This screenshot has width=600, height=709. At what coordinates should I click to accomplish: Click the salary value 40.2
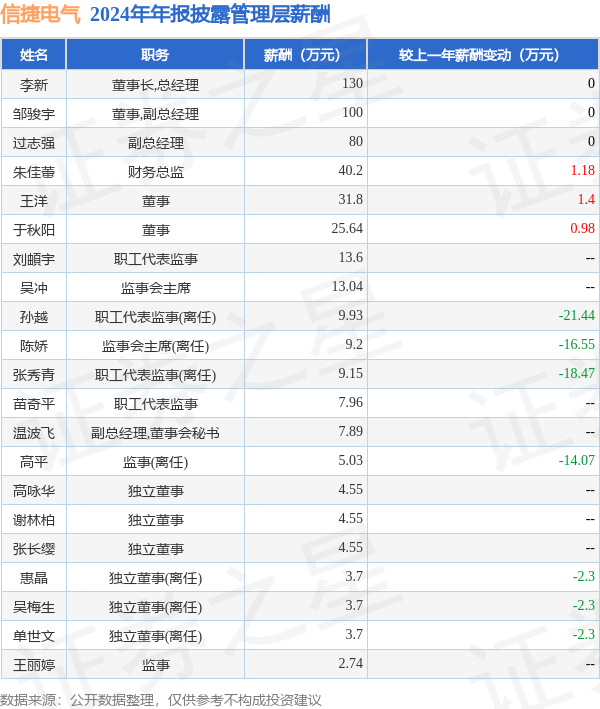coord(350,170)
